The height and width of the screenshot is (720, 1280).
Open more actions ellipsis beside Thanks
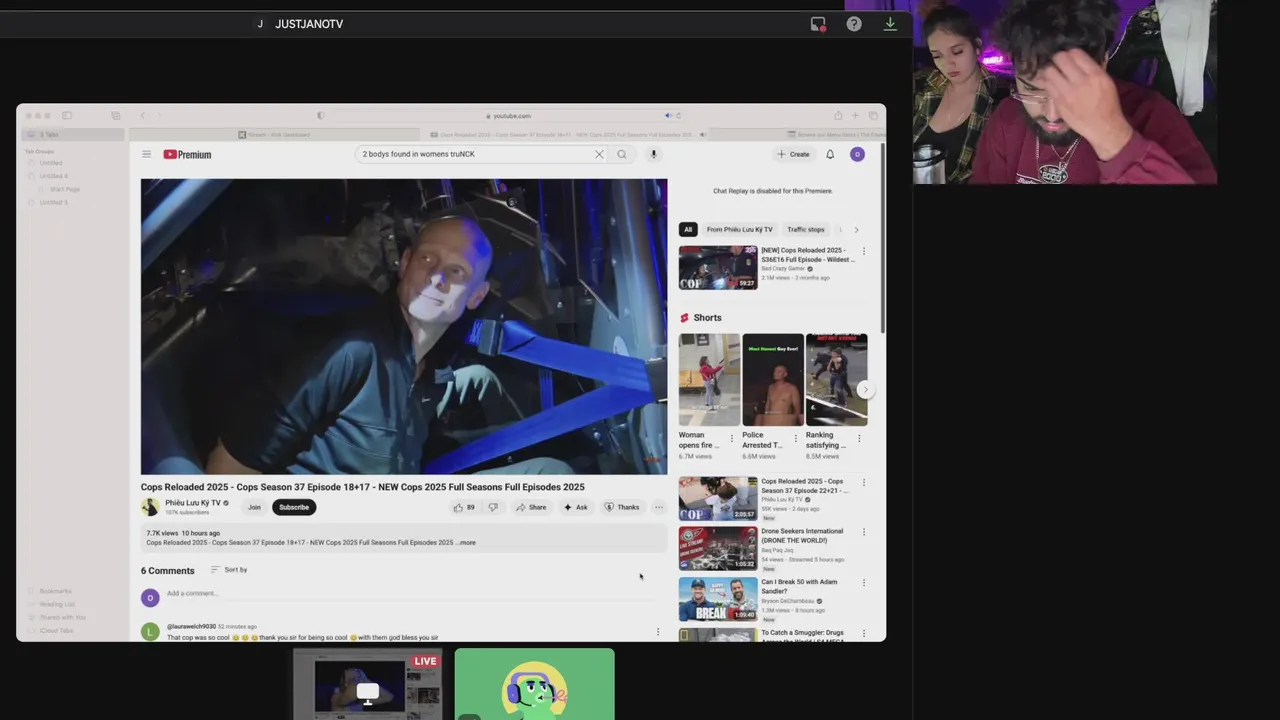point(658,507)
